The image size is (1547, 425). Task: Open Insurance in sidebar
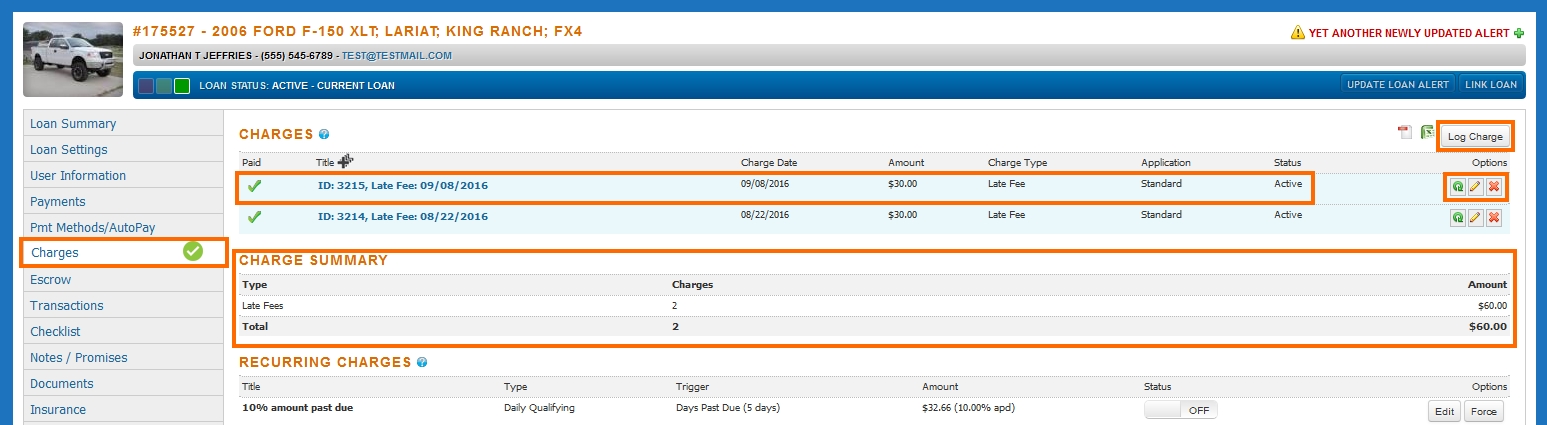coord(123,410)
